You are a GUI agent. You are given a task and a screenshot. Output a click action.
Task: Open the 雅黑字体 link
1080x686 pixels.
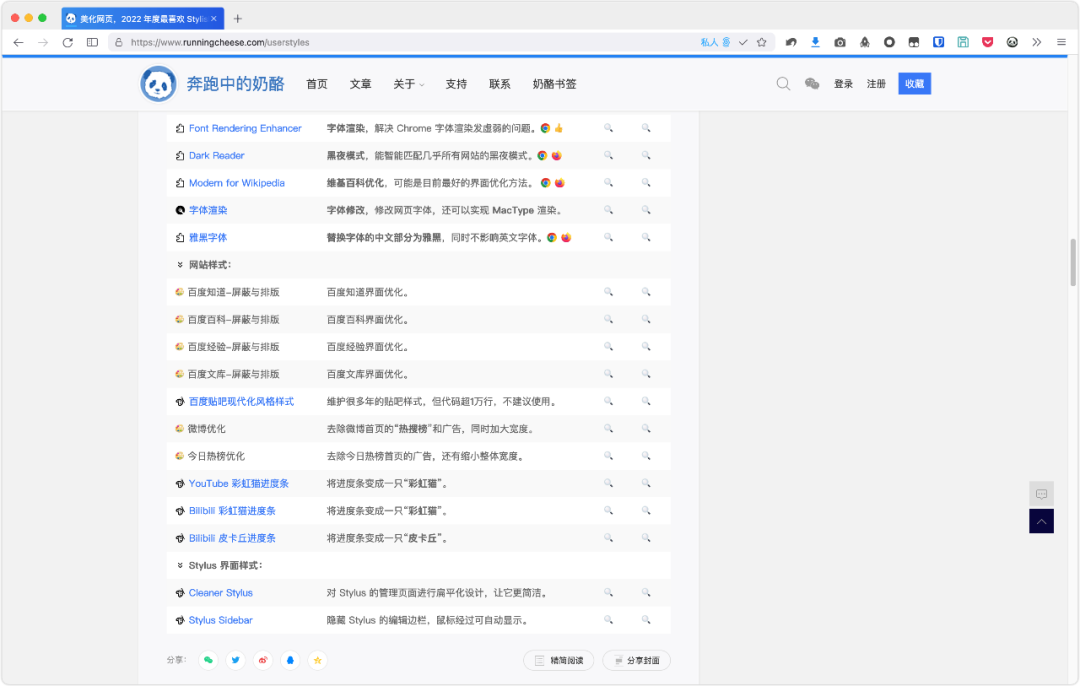pyautogui.click(x=208, y=238)
